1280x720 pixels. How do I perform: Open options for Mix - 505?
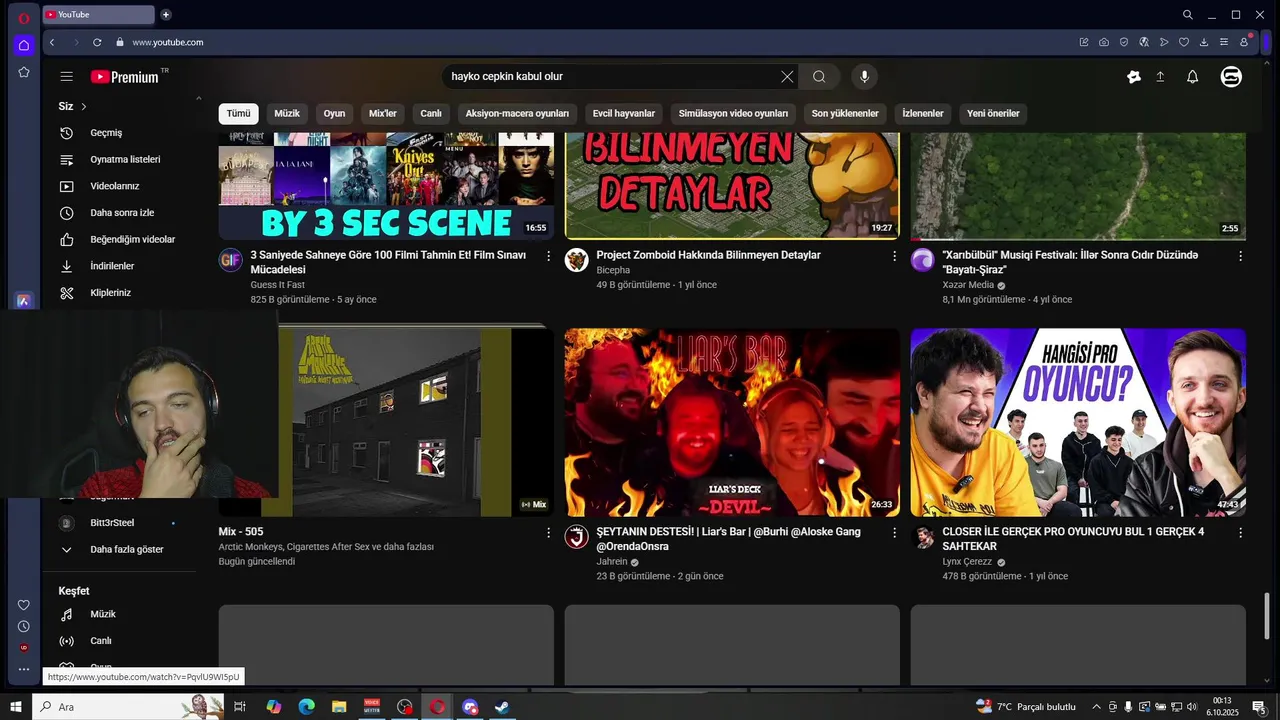(548, 533)
